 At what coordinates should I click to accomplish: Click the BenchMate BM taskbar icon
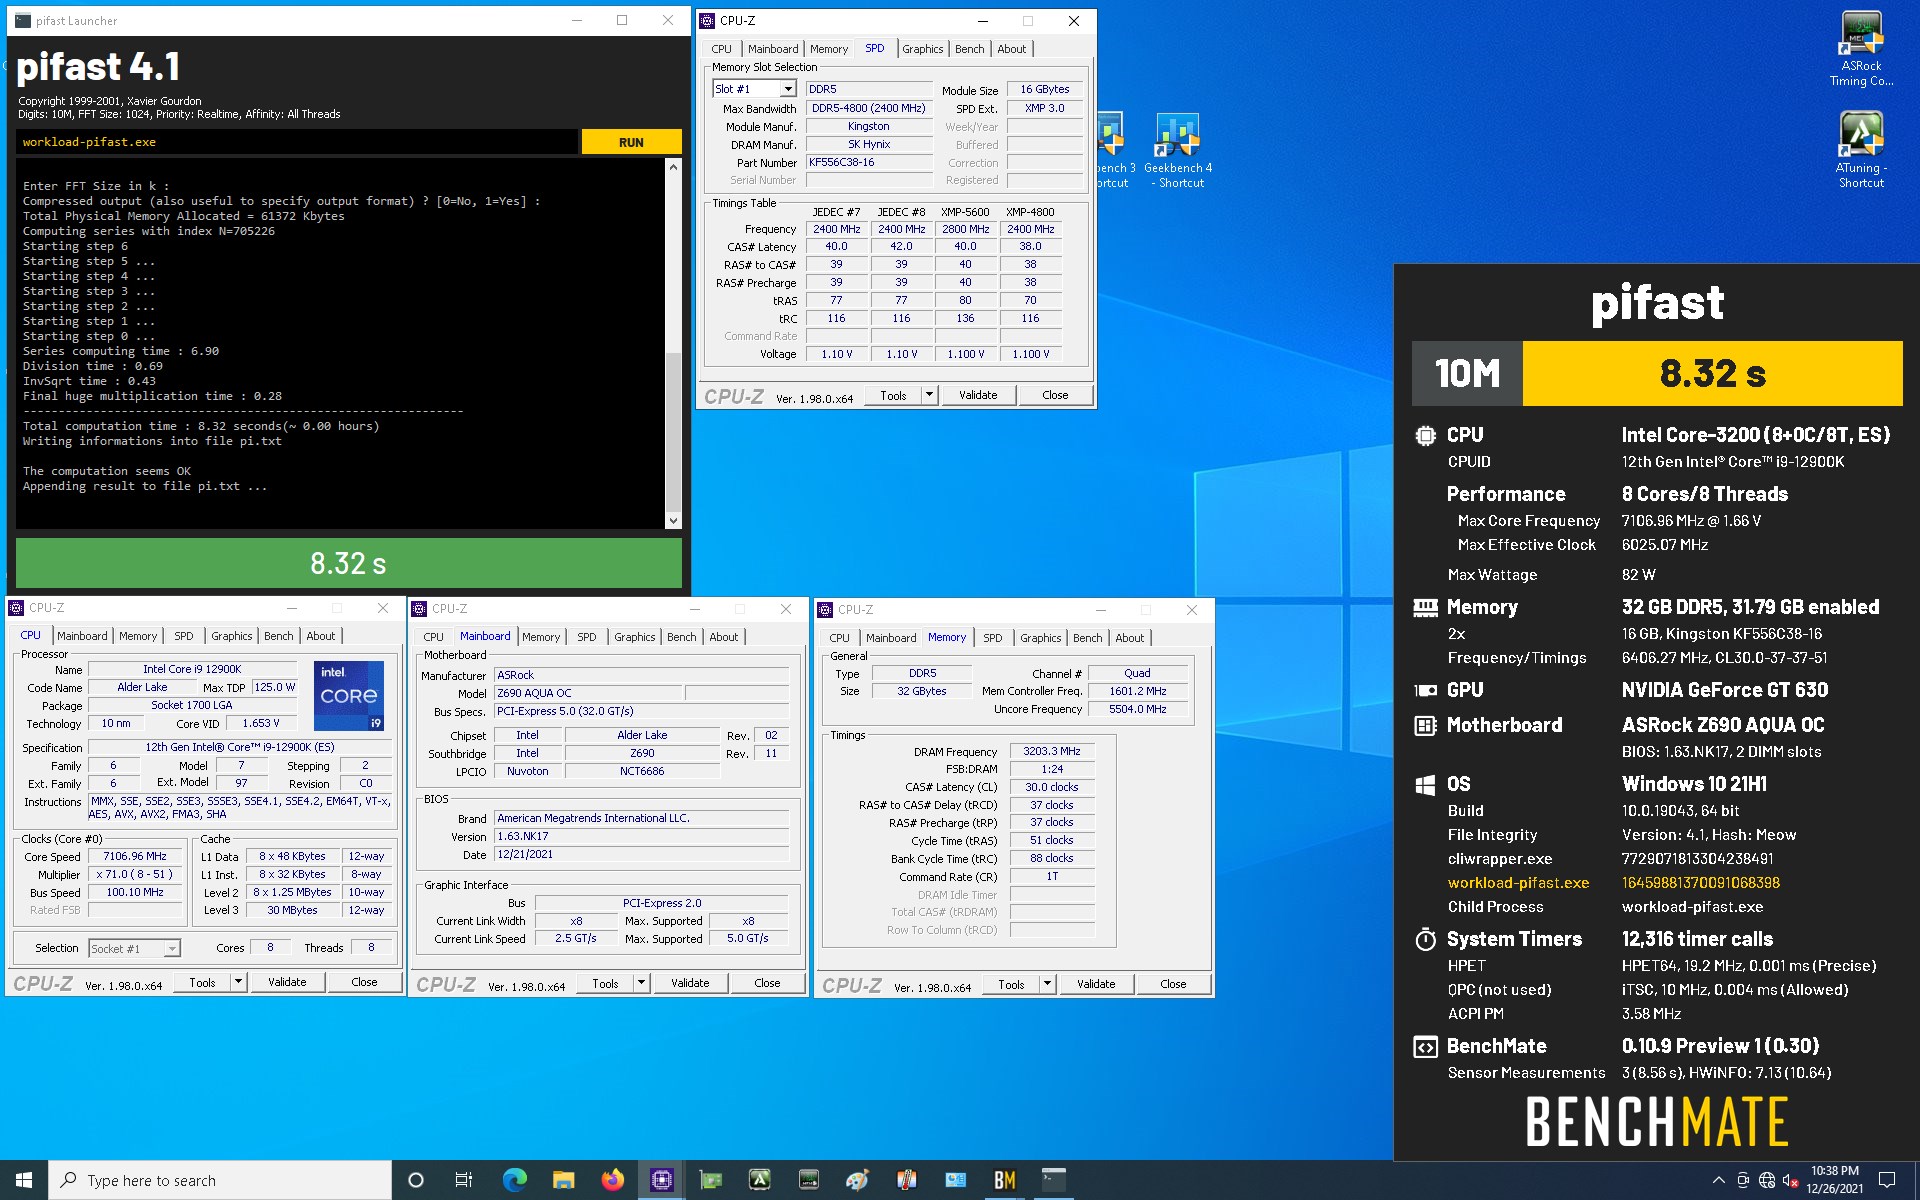pyautogui.click(x=1004, y=1180)
